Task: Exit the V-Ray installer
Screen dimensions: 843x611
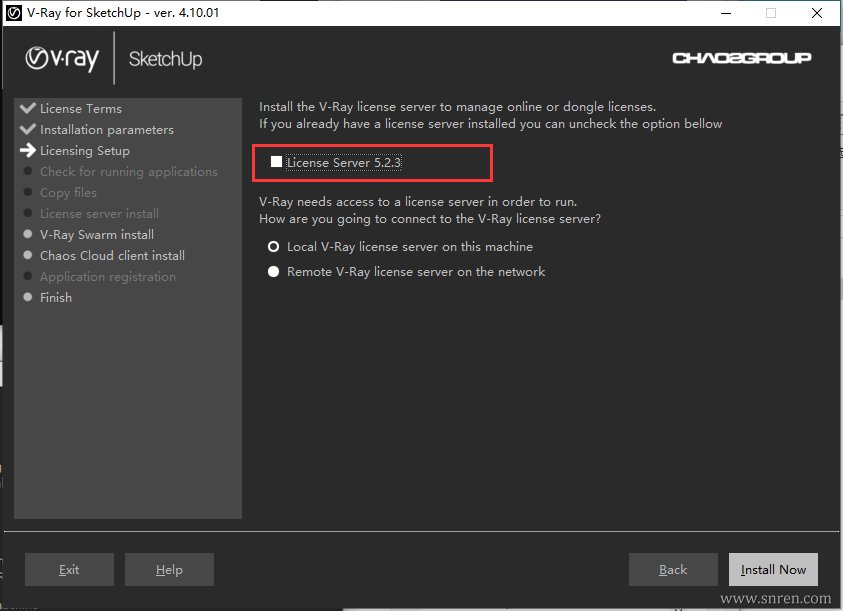Action: pyautogui.click(x=69, y=570)
